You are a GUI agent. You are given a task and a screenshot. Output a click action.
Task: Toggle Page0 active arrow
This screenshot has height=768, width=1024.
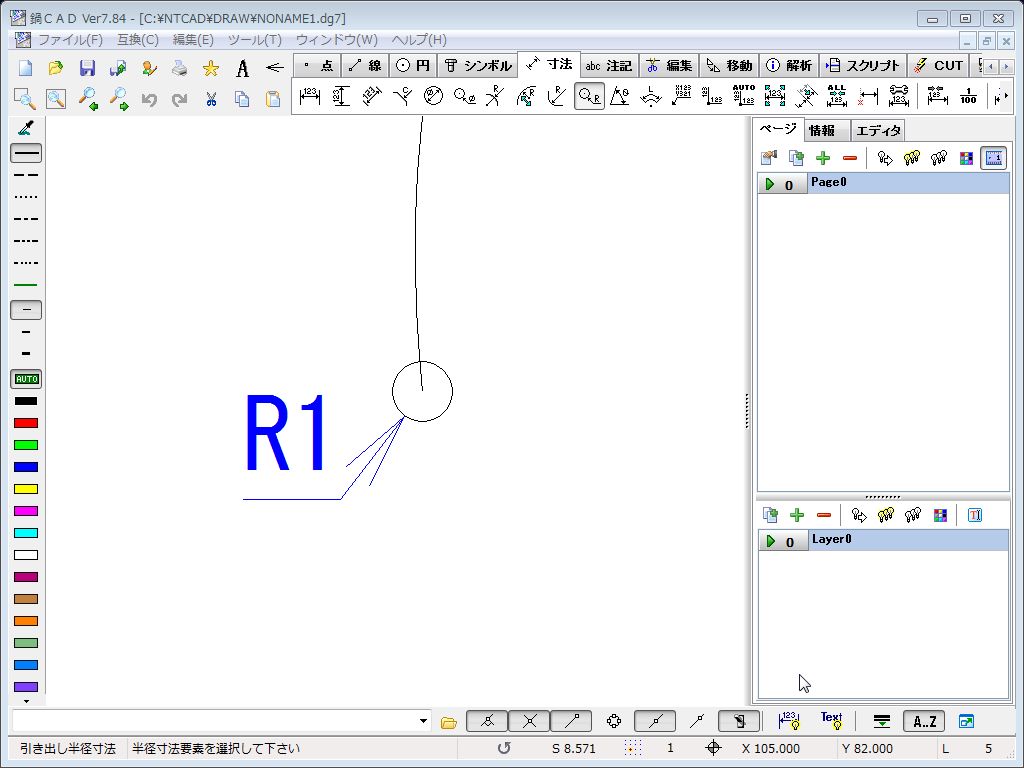(x=770, y=184)
